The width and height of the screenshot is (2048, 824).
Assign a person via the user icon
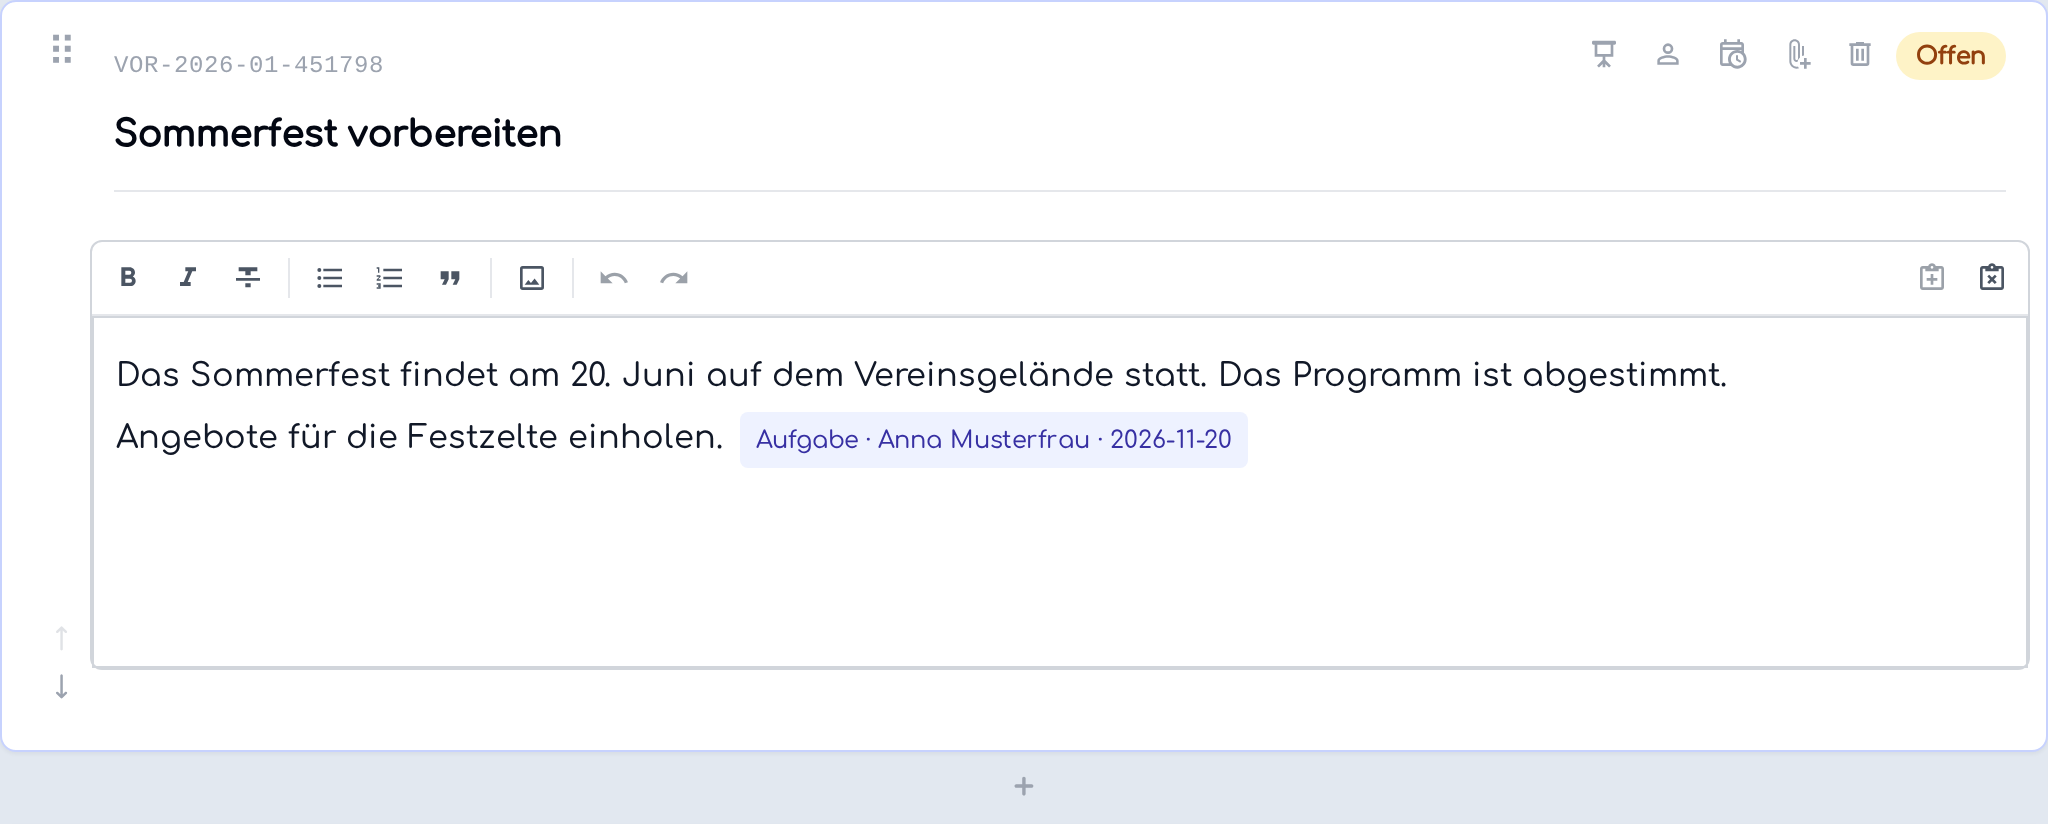[1668, 54]
